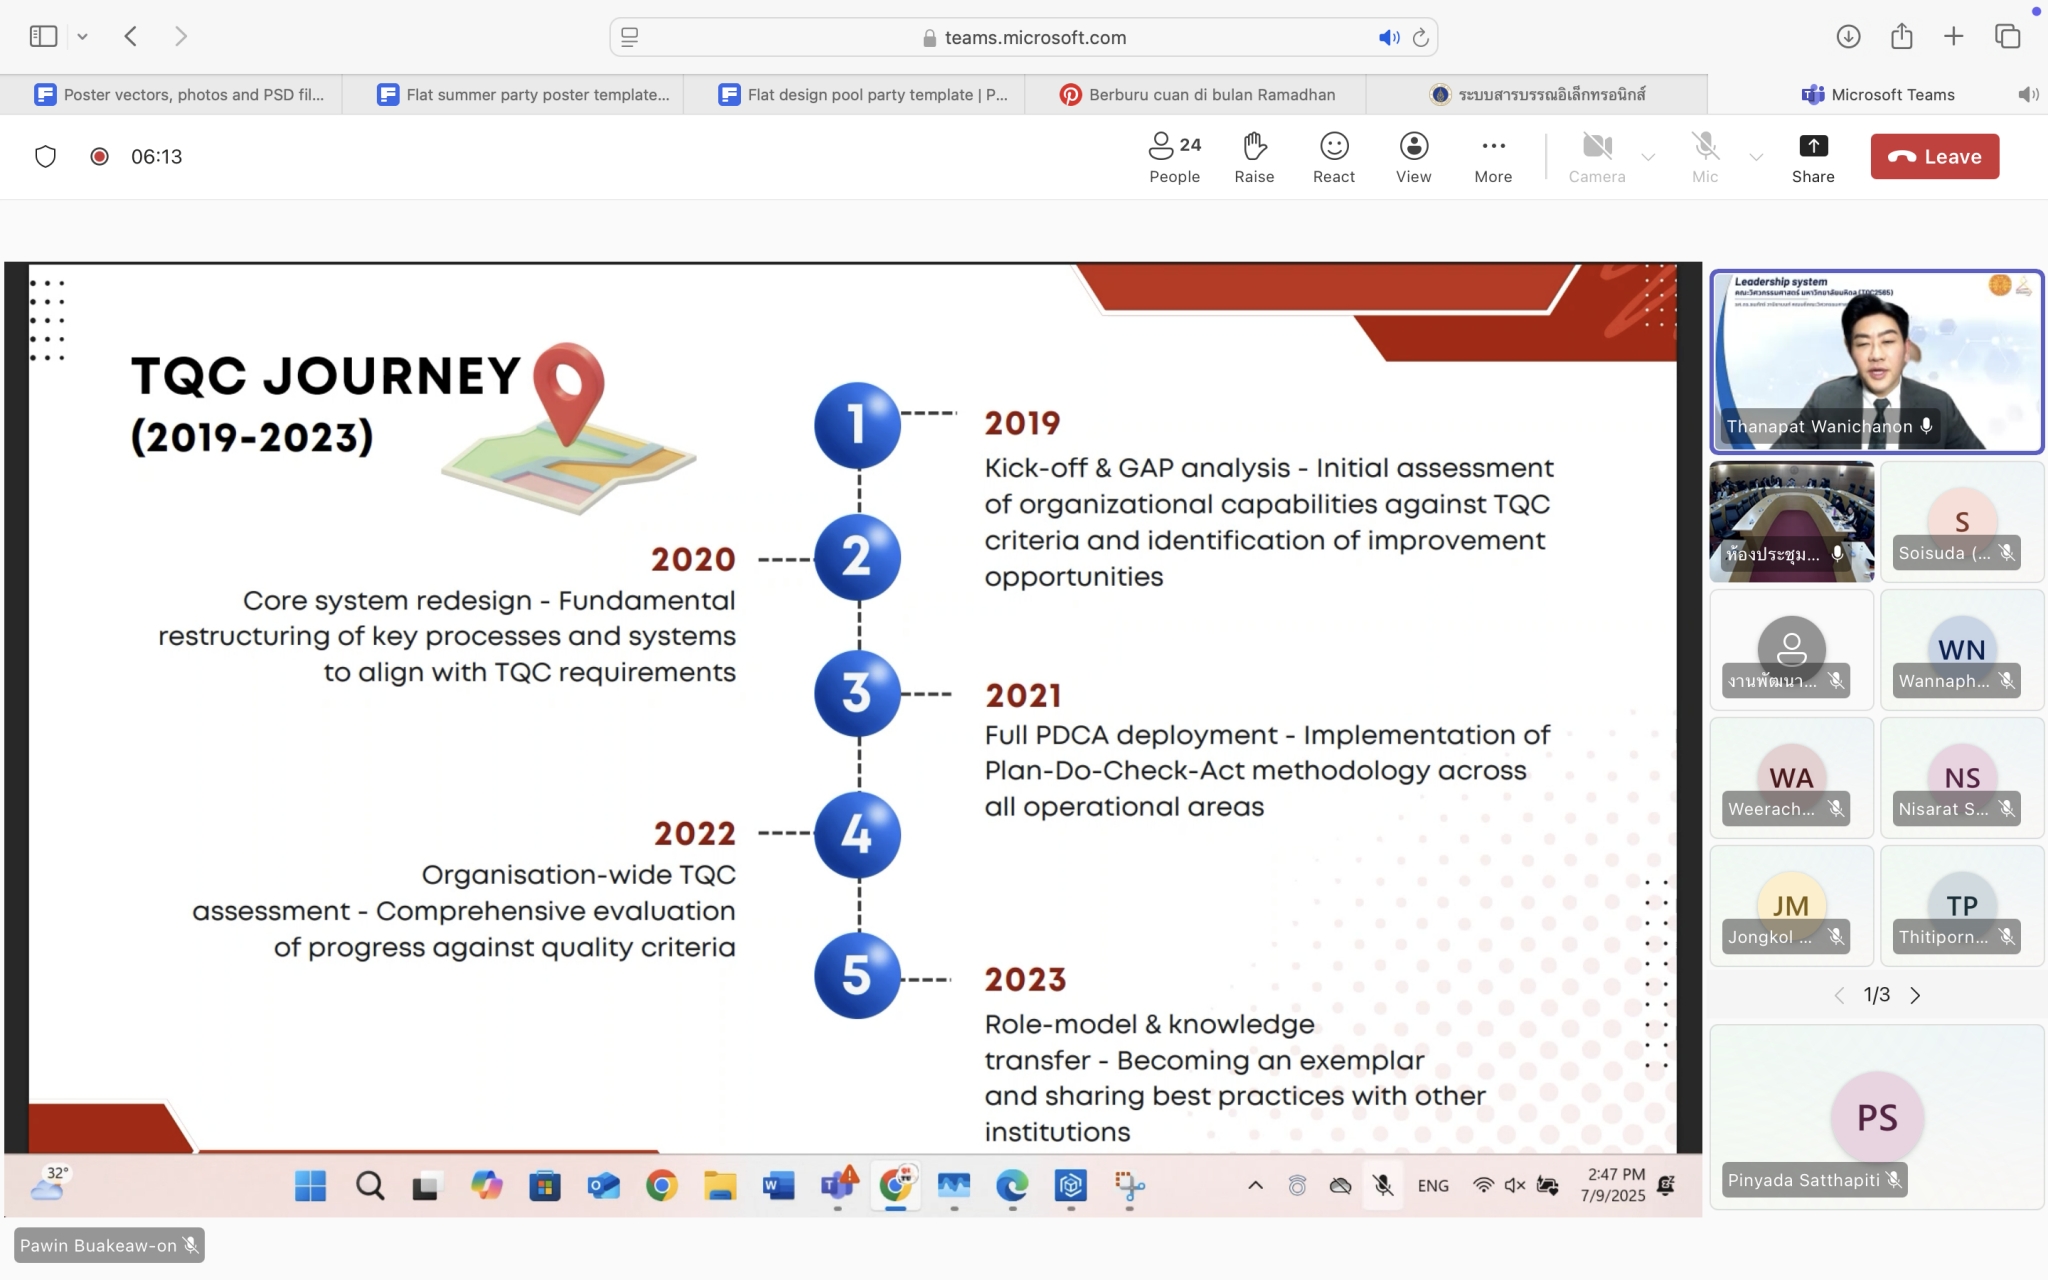This screenshot has width=2048, height=1280.
Task: Open the More actions menu
Action: (1493, 158)
